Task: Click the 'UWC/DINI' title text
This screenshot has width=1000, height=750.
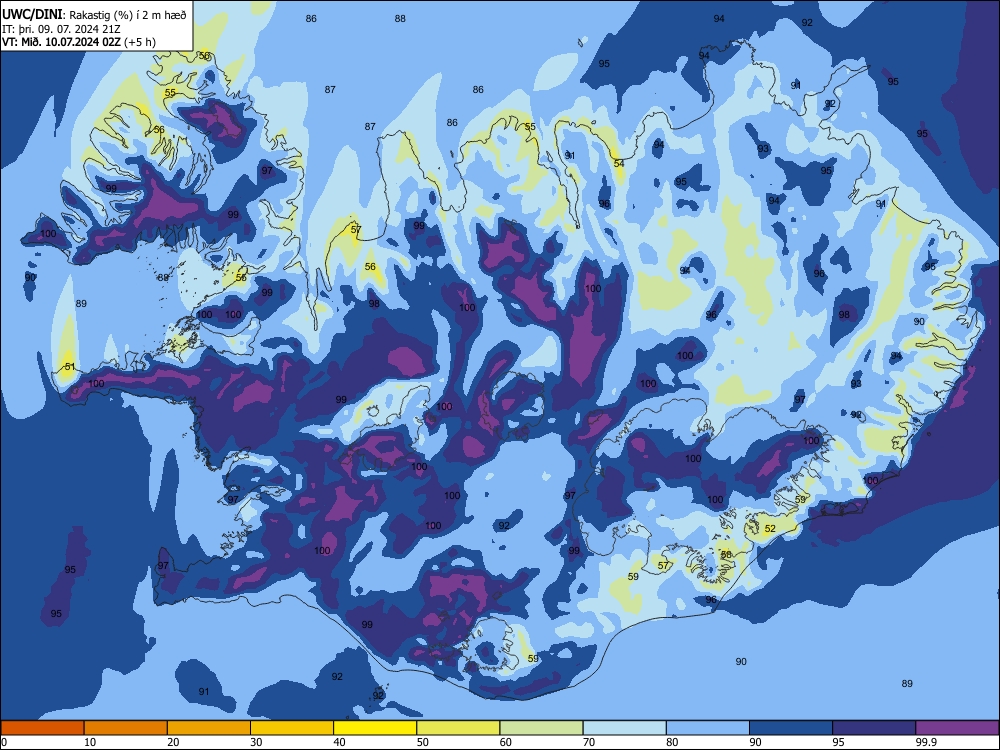Action: point(33,14)
